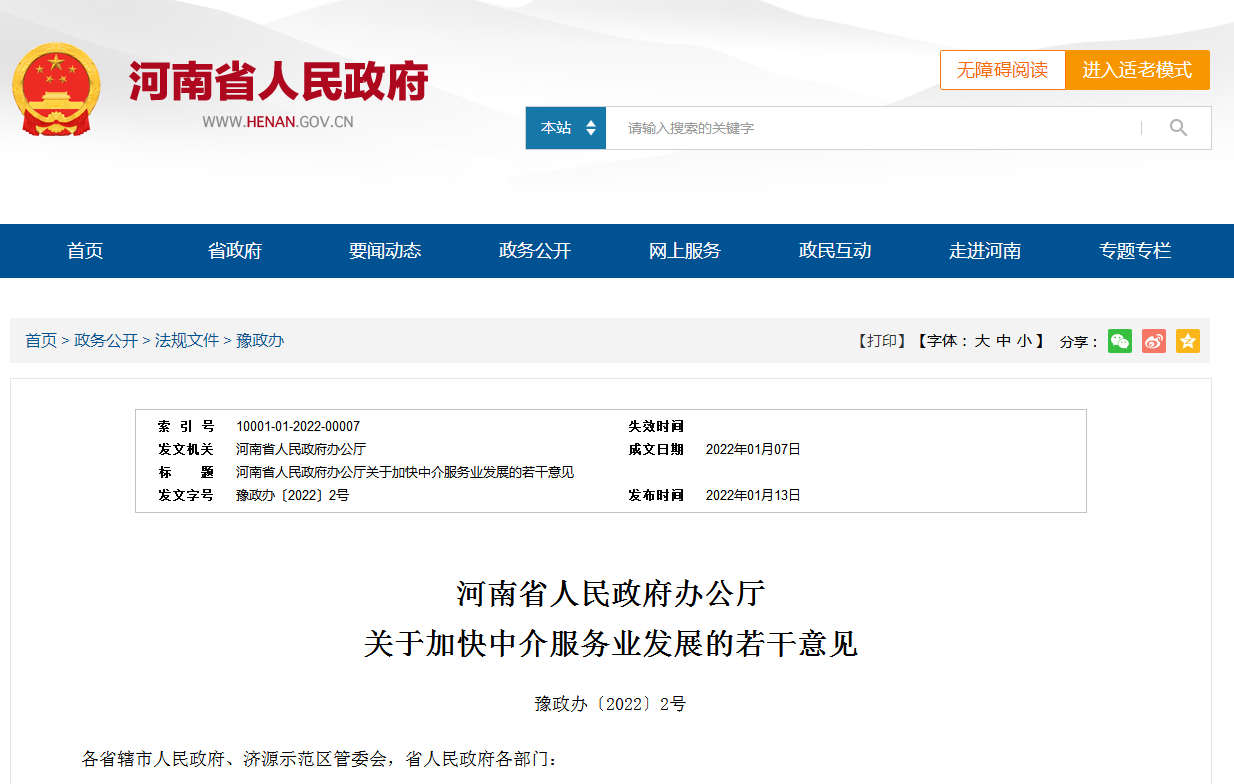Open the 网上服务 navigation item
Image resolution: width=1234 pixels, height=784 pixels.
(685, 251)
